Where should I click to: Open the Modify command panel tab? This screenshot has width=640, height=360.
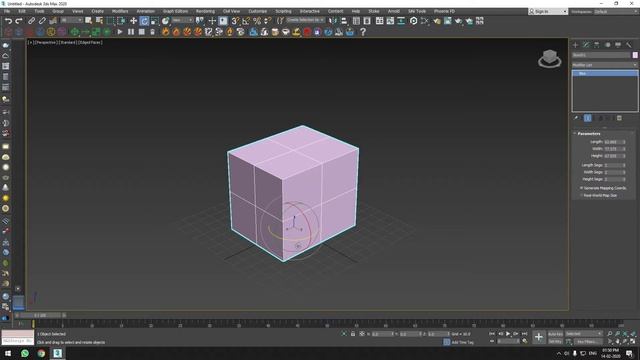(x=586, y=45)
